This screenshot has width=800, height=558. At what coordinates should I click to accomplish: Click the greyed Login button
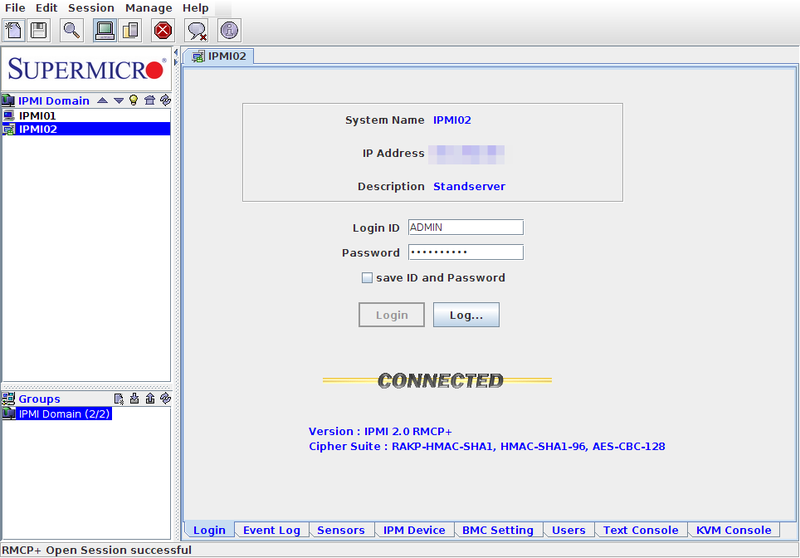coord(391,315)
